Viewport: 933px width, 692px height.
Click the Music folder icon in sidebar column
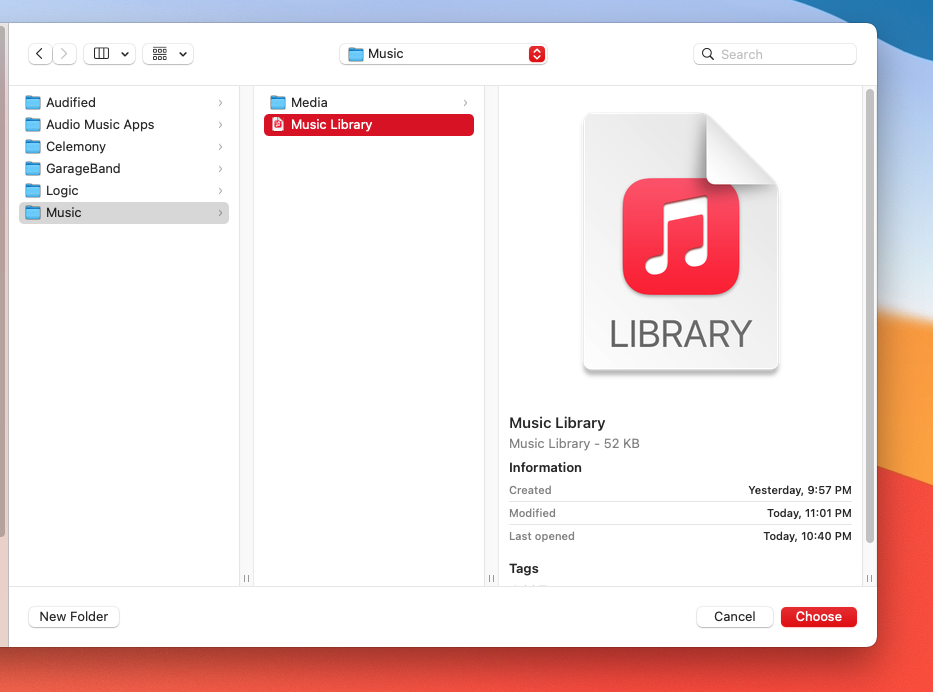[33, 213]
